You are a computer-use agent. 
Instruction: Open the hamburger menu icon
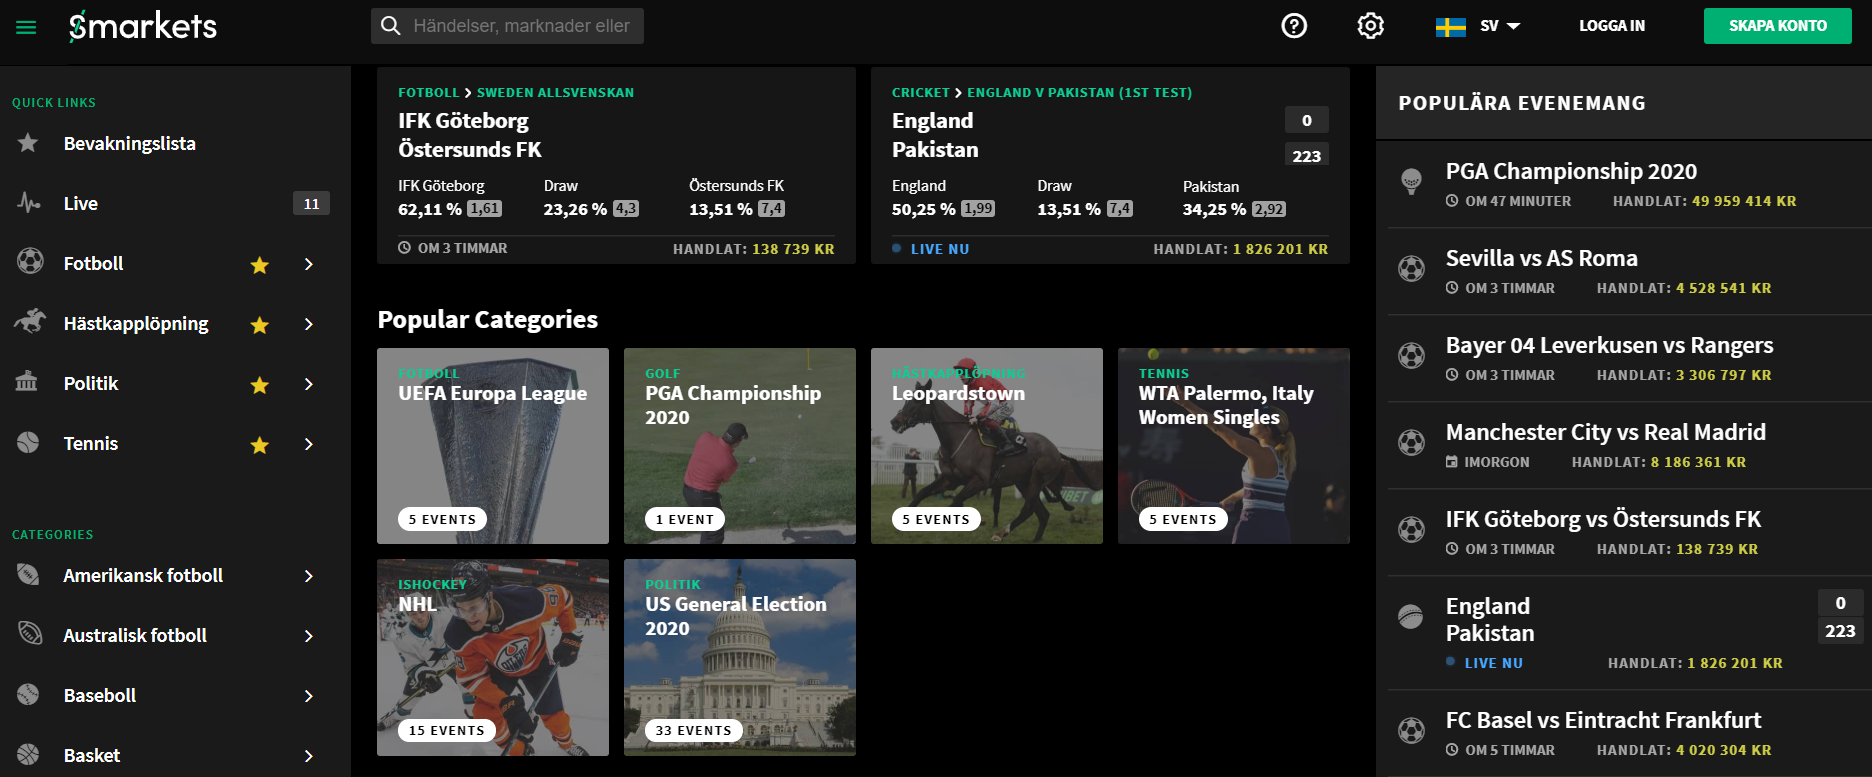click(x=26, y=27)
